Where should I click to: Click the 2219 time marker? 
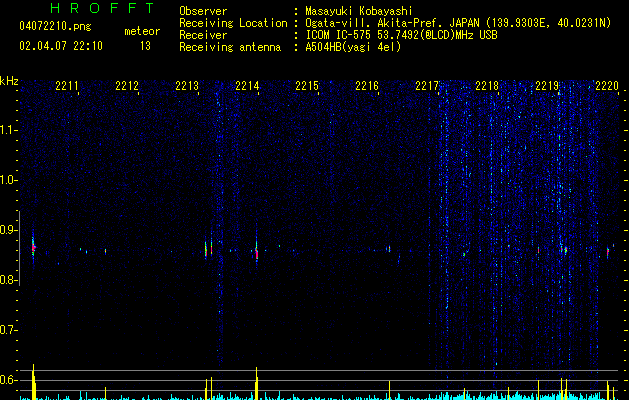547,86
